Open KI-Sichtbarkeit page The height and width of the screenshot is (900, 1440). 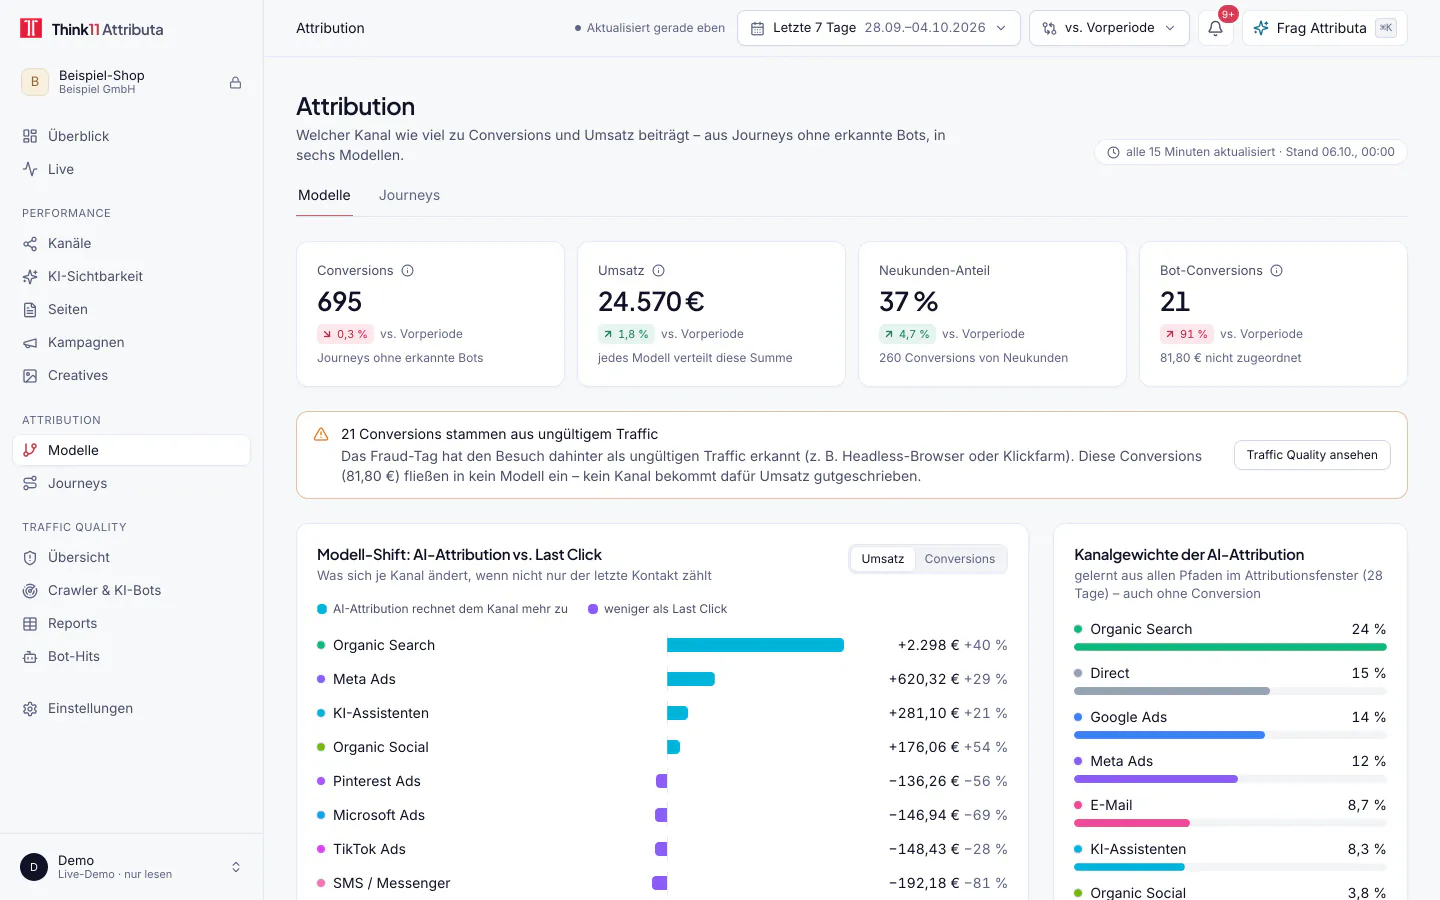click(131, 276)
